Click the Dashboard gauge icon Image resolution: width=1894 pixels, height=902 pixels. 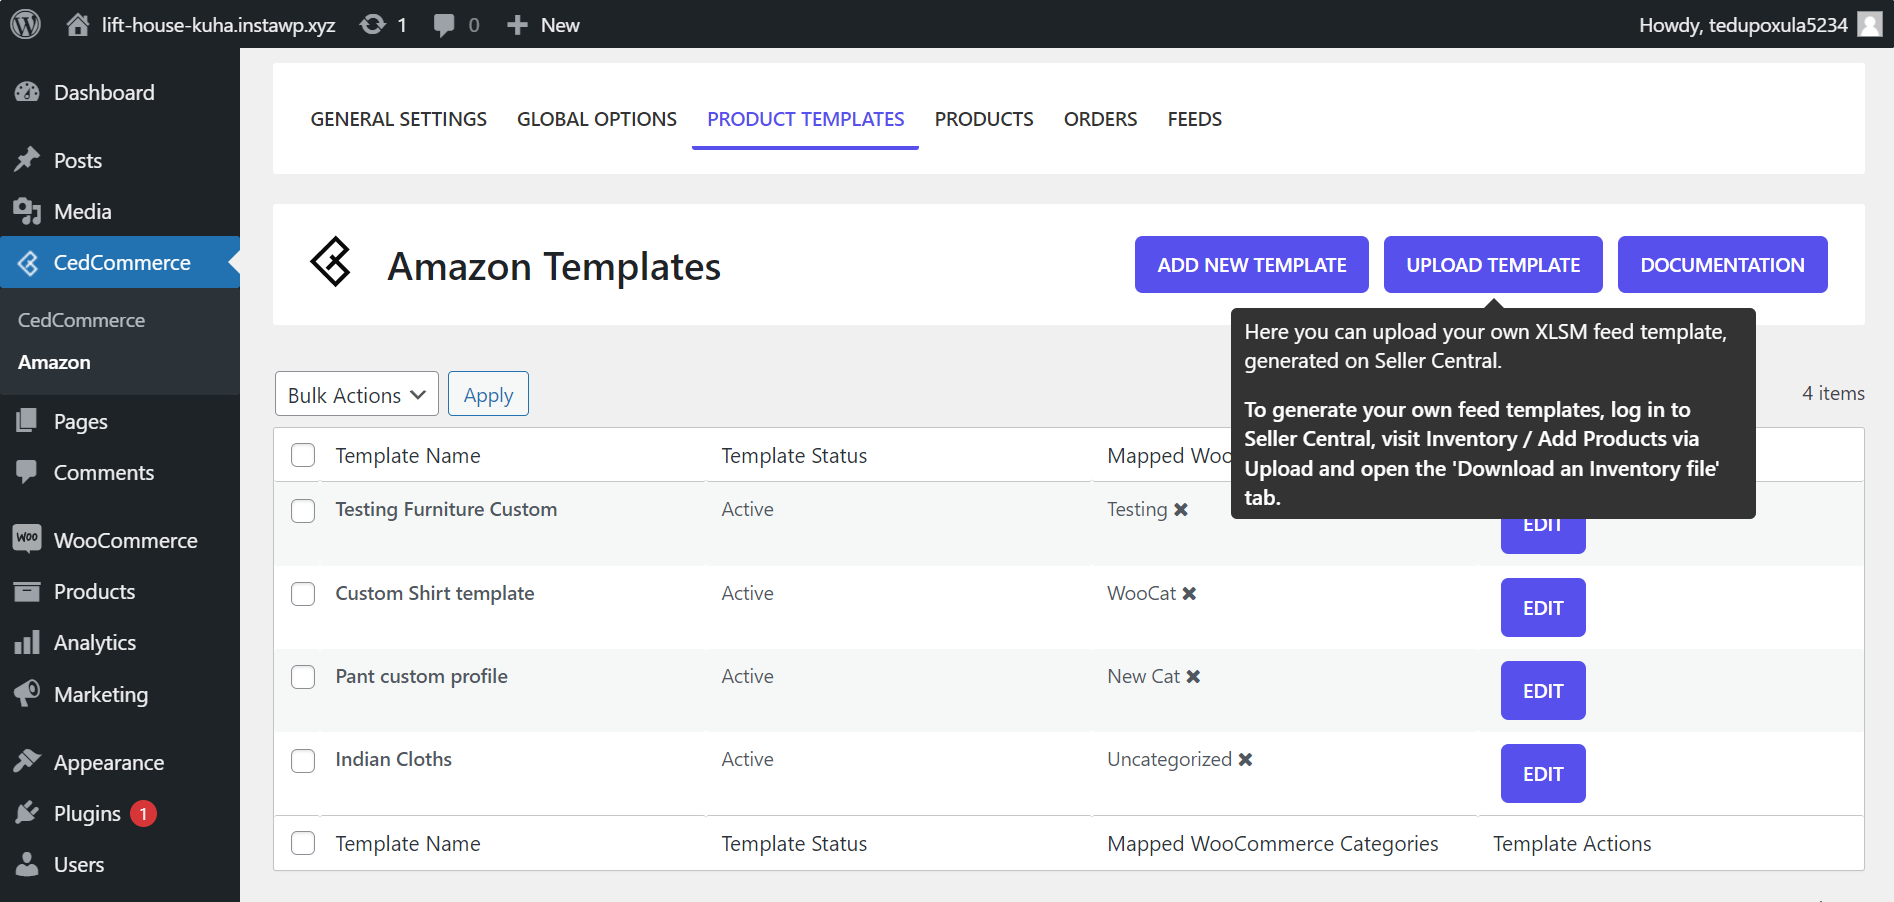[x=27, y=92]
